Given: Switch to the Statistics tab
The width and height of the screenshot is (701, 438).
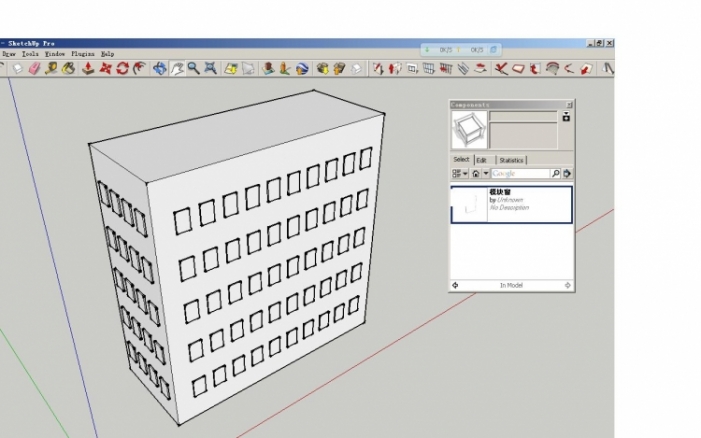Looking at the screenshot, I should click(x=511, y=160).
